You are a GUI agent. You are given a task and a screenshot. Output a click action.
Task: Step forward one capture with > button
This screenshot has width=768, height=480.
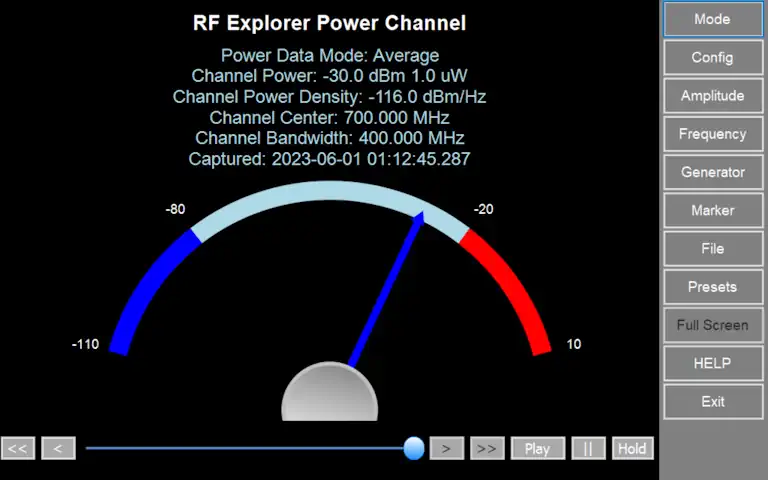click(446, 448)
